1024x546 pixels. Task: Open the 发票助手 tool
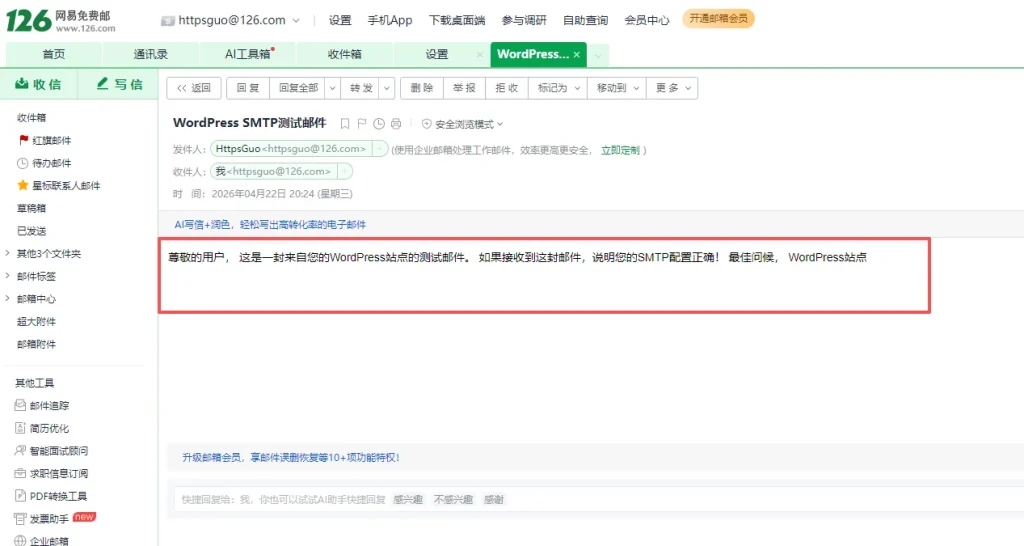[49, 519]
